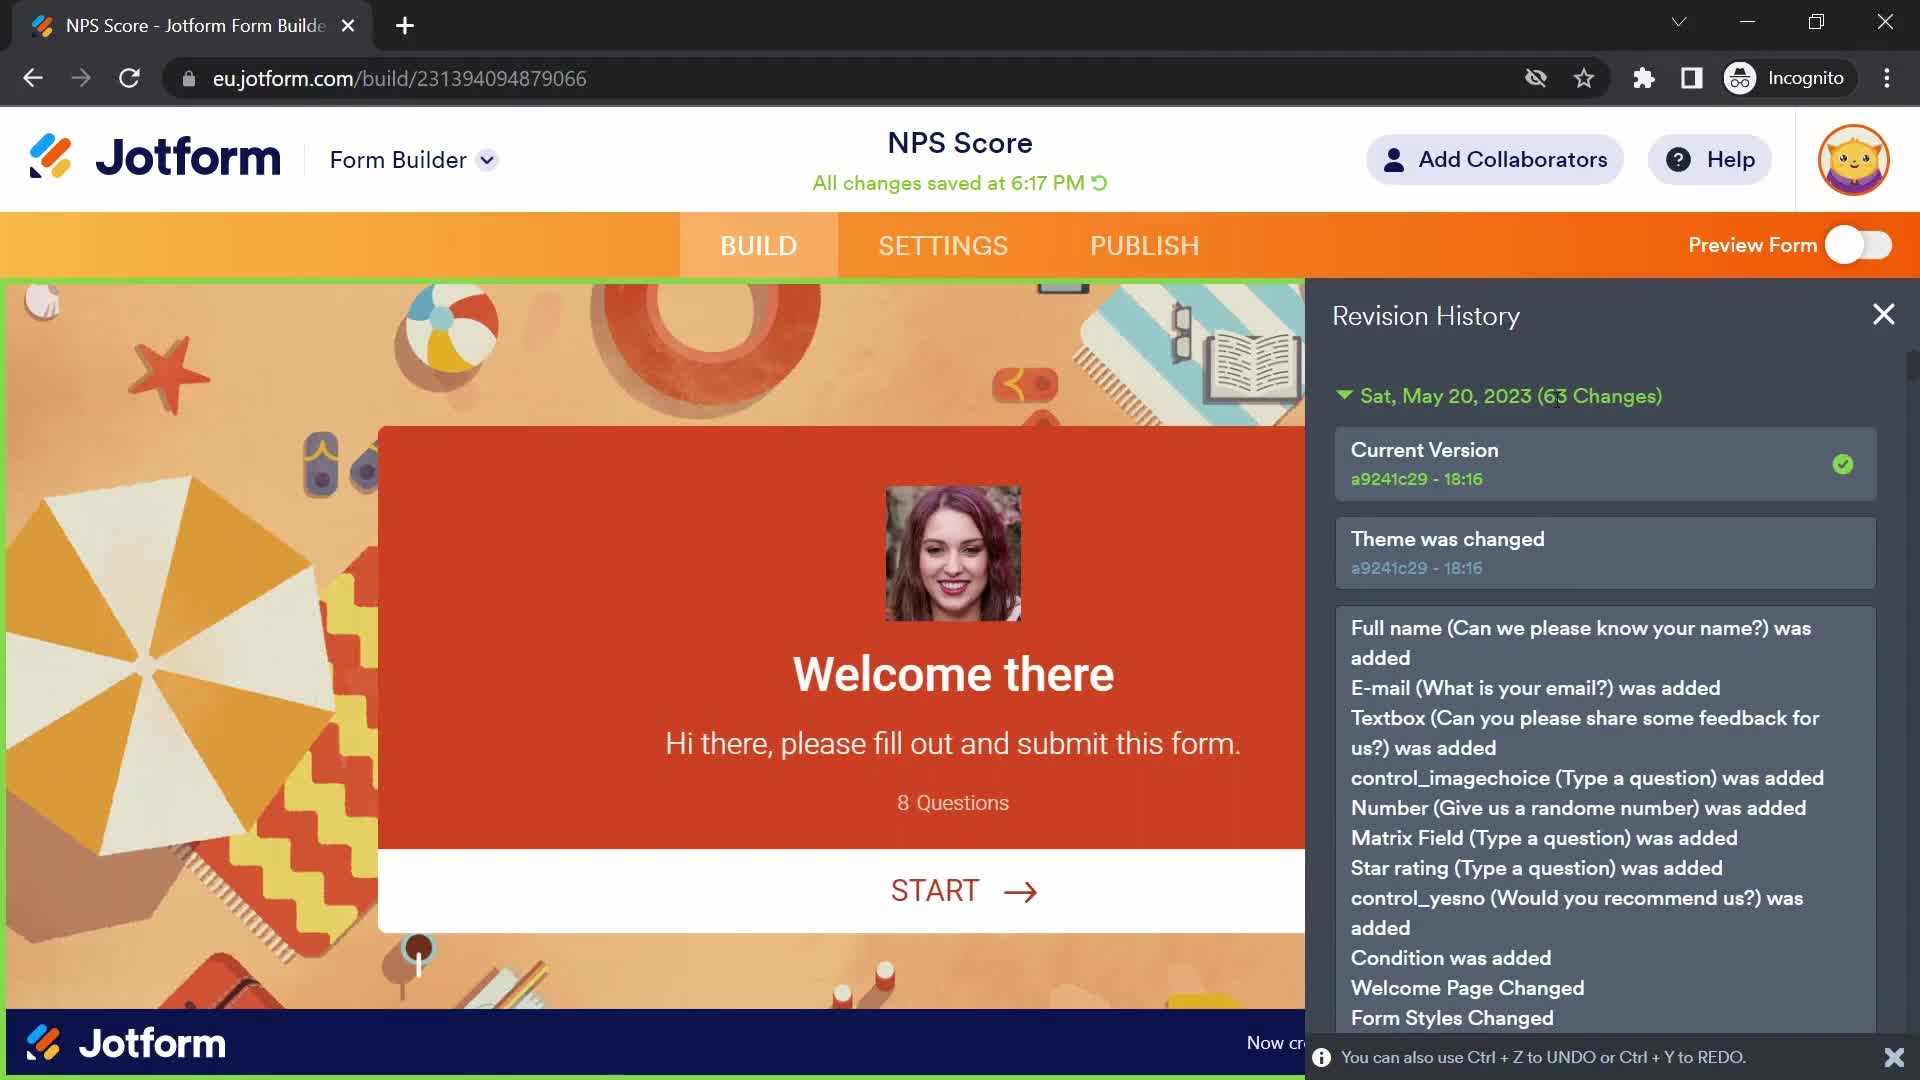This screenshot has width=1920, height=1080.
Task: Scroll down the revision history list
Action: [x=1909, y=791]
